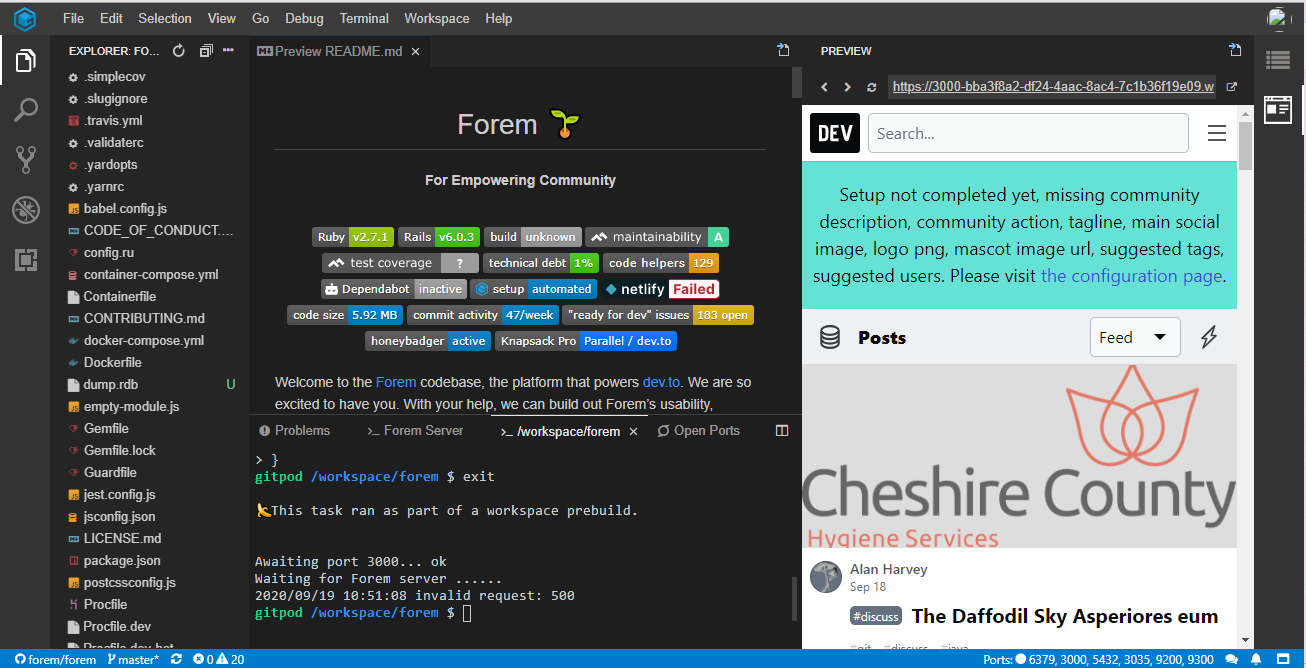Screen dimensions: 1306x668
Task: Collapse all folders in the Explorer
Action: (206, 51)
